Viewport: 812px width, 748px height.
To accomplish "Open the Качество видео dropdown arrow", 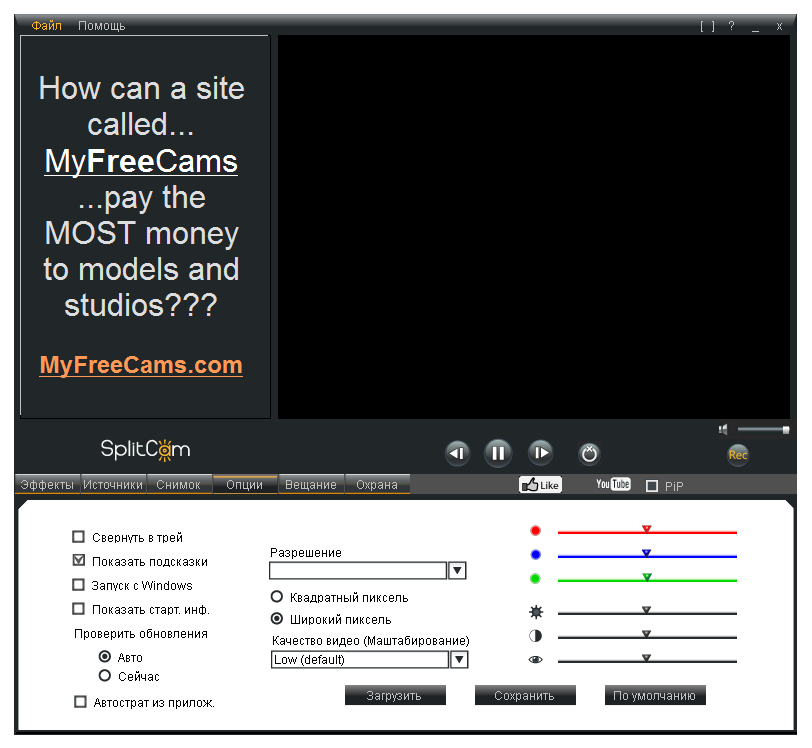I will (459, 660).
